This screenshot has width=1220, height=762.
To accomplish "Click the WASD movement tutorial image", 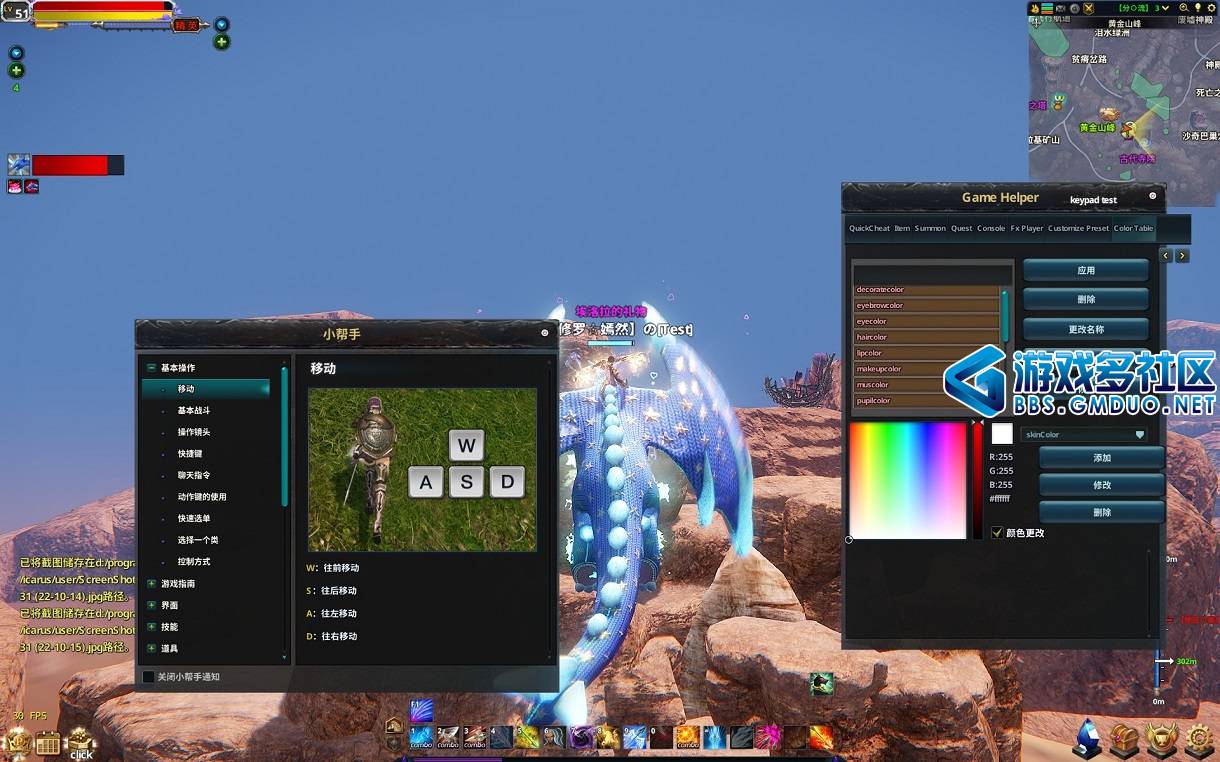I will (x=422, y=470).
